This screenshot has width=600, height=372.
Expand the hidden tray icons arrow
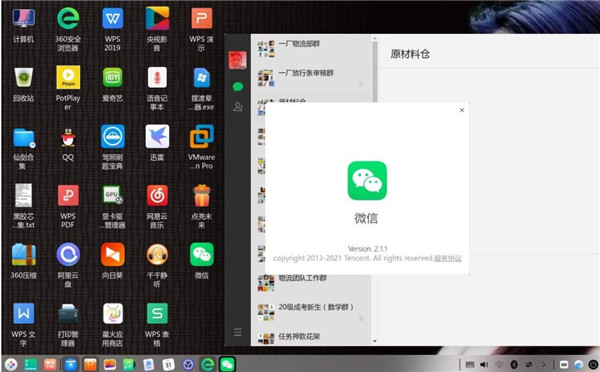(x=543, y=365)
